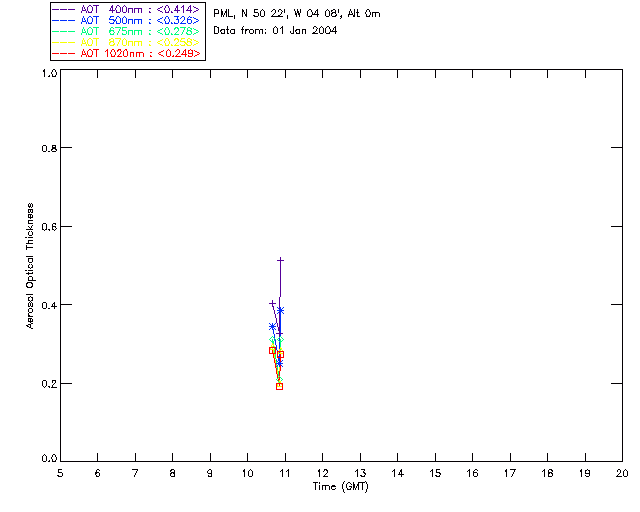Click the bottom red square marker near 0.19
This screenshot has height=512, width=640.
(279, 386)
